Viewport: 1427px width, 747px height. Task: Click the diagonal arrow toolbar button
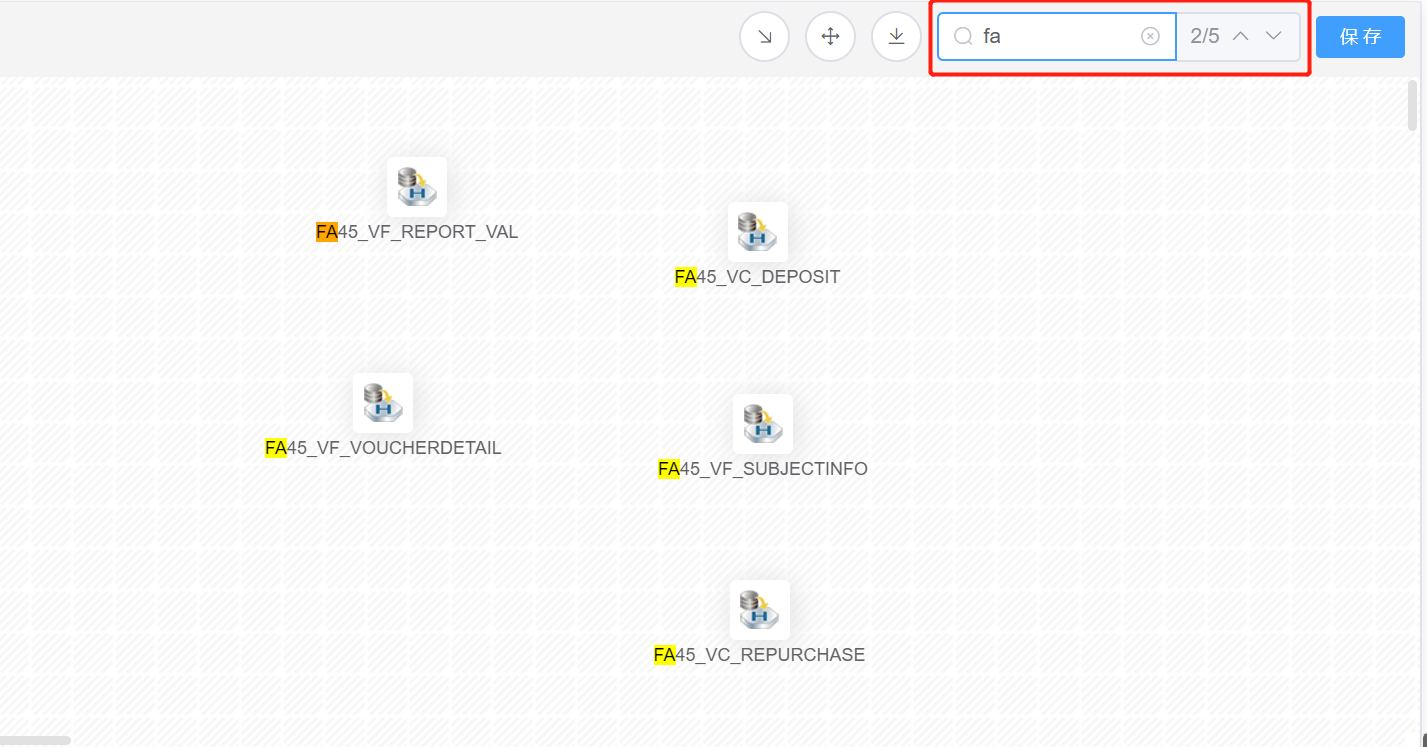click(765, 37)
